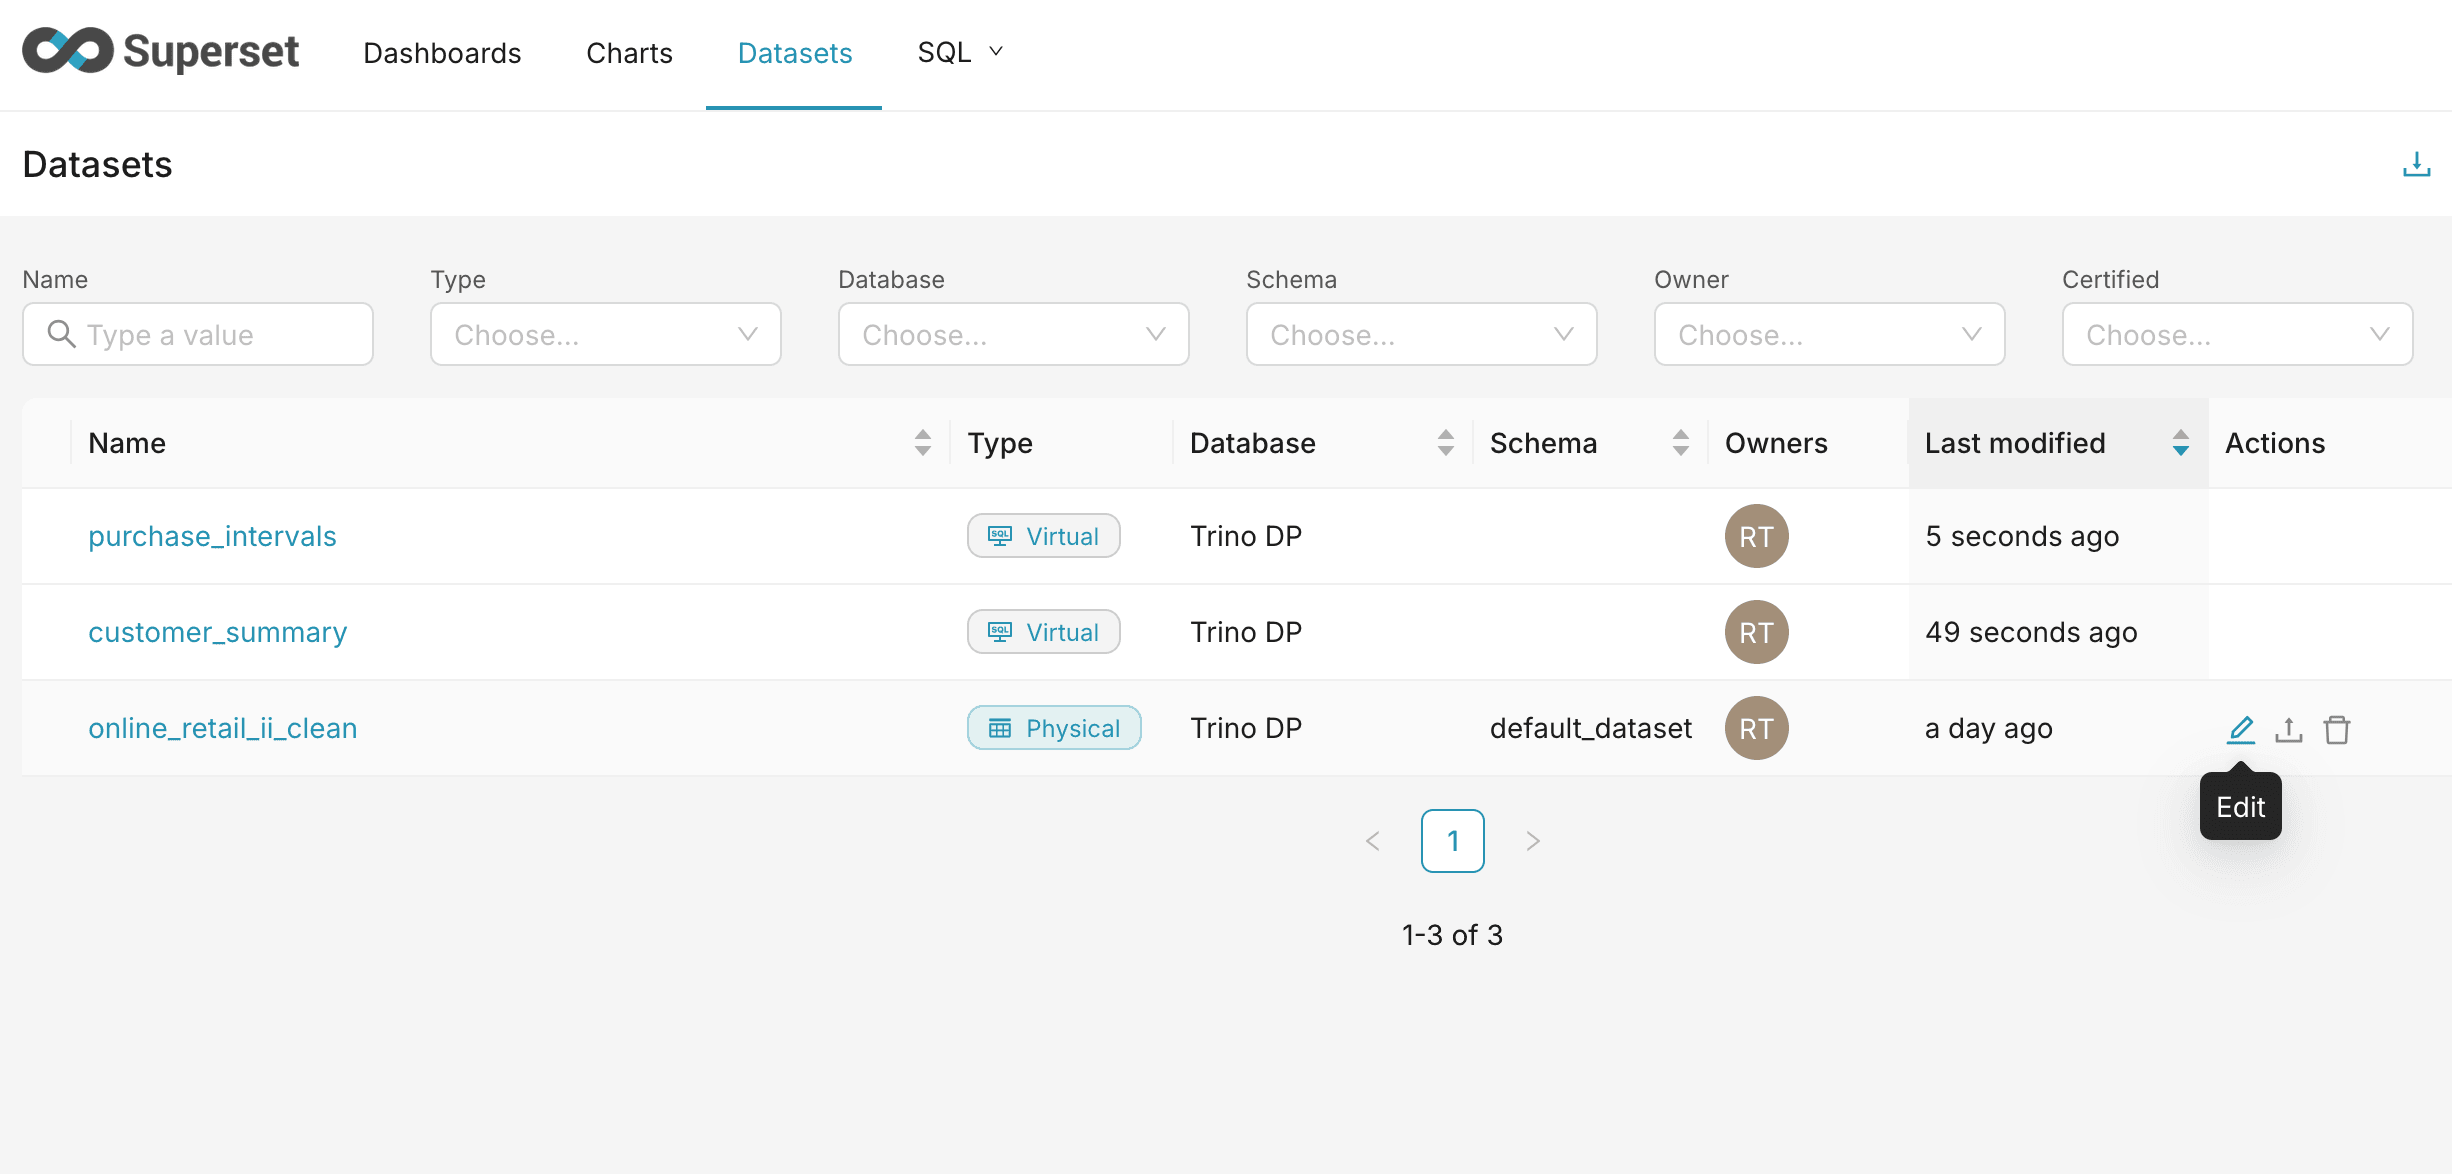2452x1174 pixels.
Task: Open the purchase_intervals dataset link
Action: [x=212, y=536]
